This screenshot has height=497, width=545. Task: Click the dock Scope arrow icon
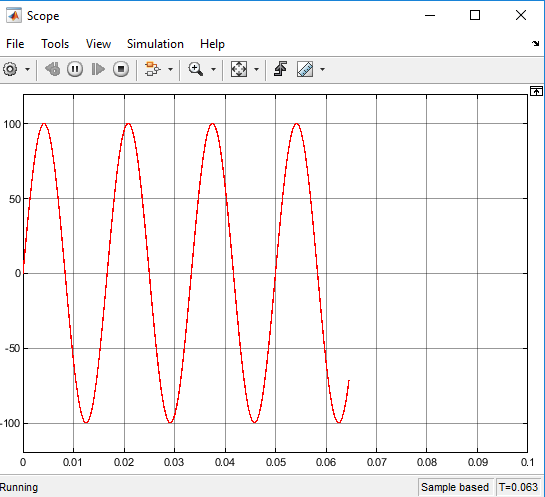point(535,43)
